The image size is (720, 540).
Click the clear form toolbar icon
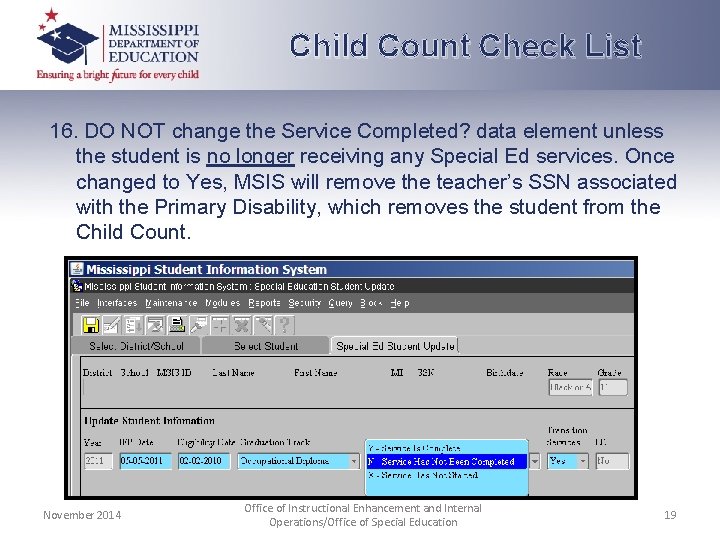(155, 325)
